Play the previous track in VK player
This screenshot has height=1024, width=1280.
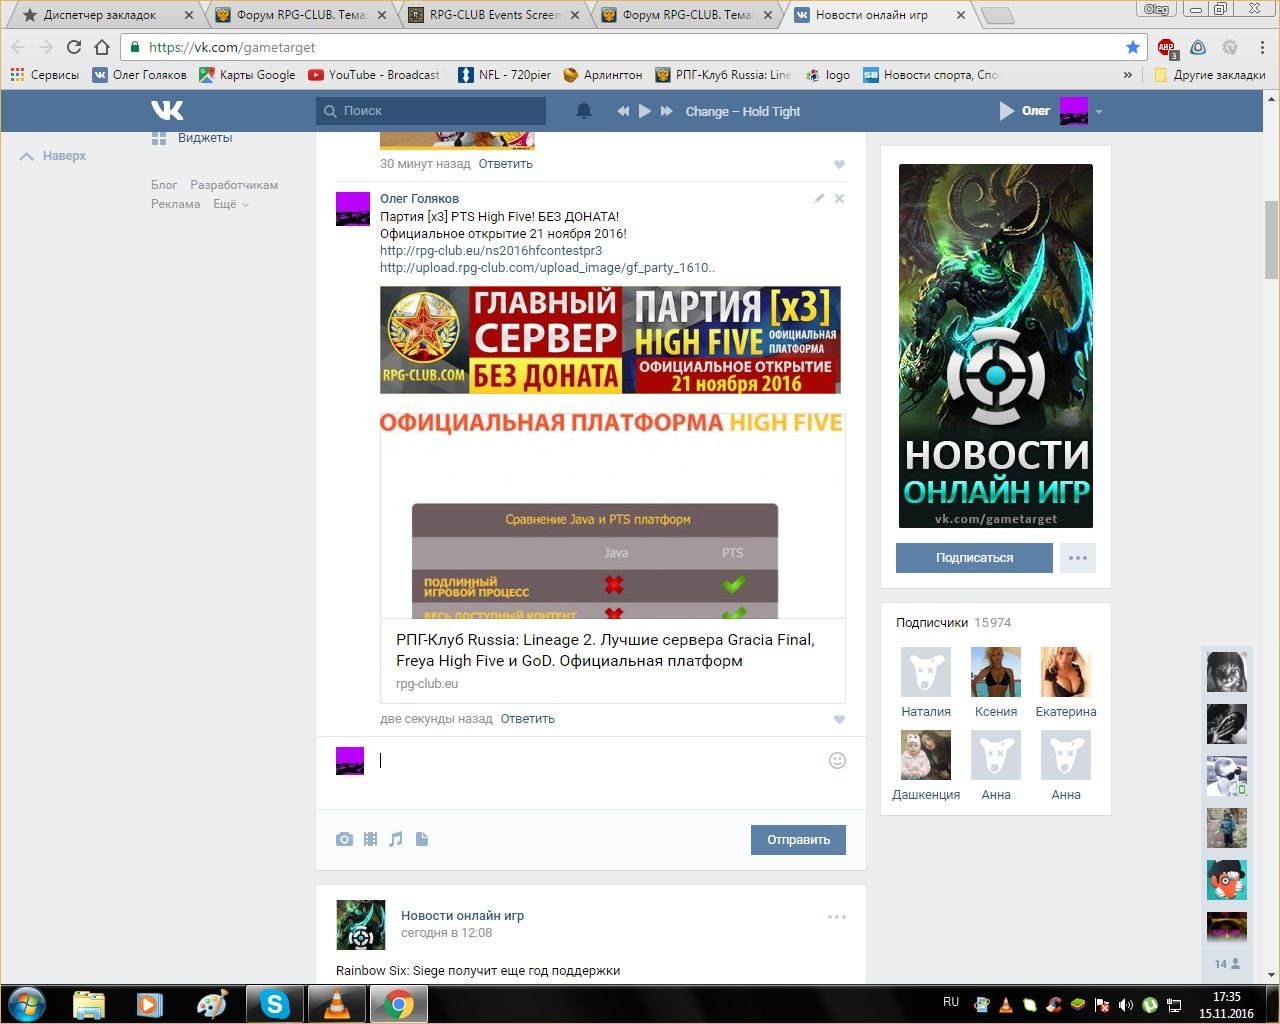(x=623, y=111)
